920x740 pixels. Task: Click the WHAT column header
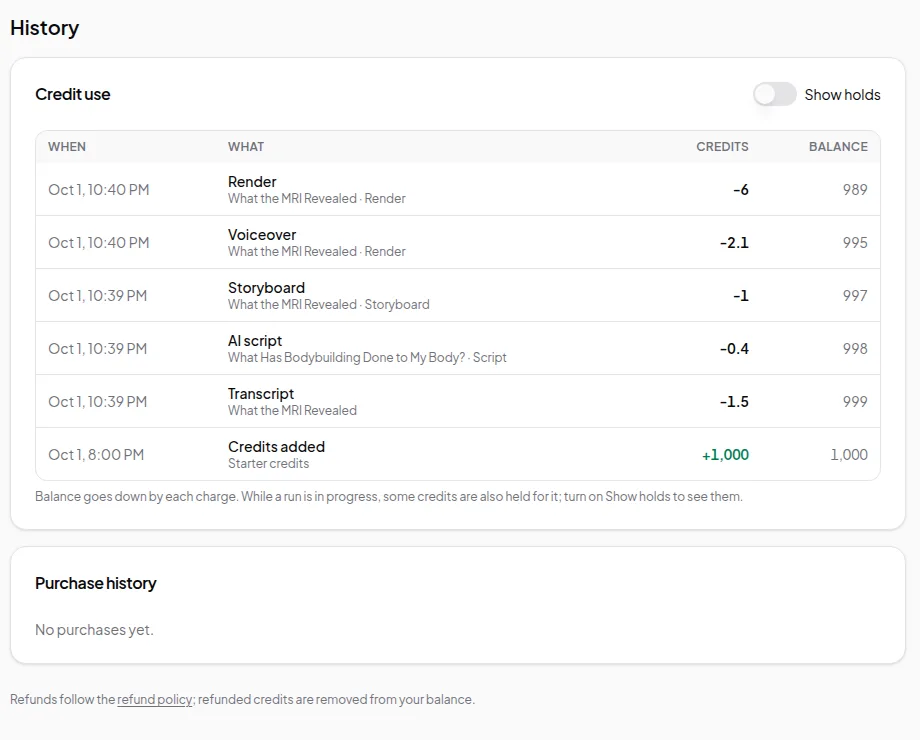pyautogui.click(x=246, y=147)
